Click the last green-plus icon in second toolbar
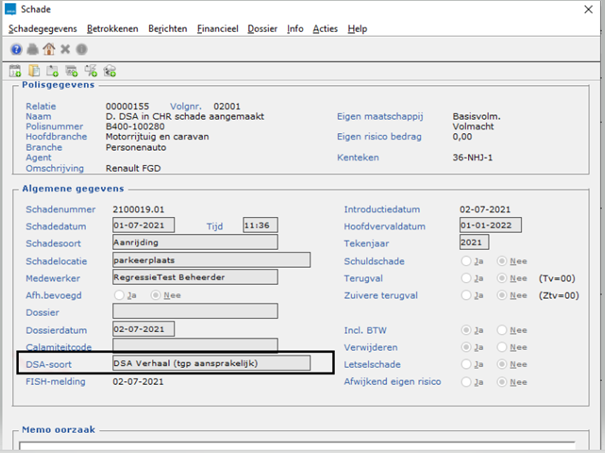The height and width of the screenshot is (453, 605). 110,70
